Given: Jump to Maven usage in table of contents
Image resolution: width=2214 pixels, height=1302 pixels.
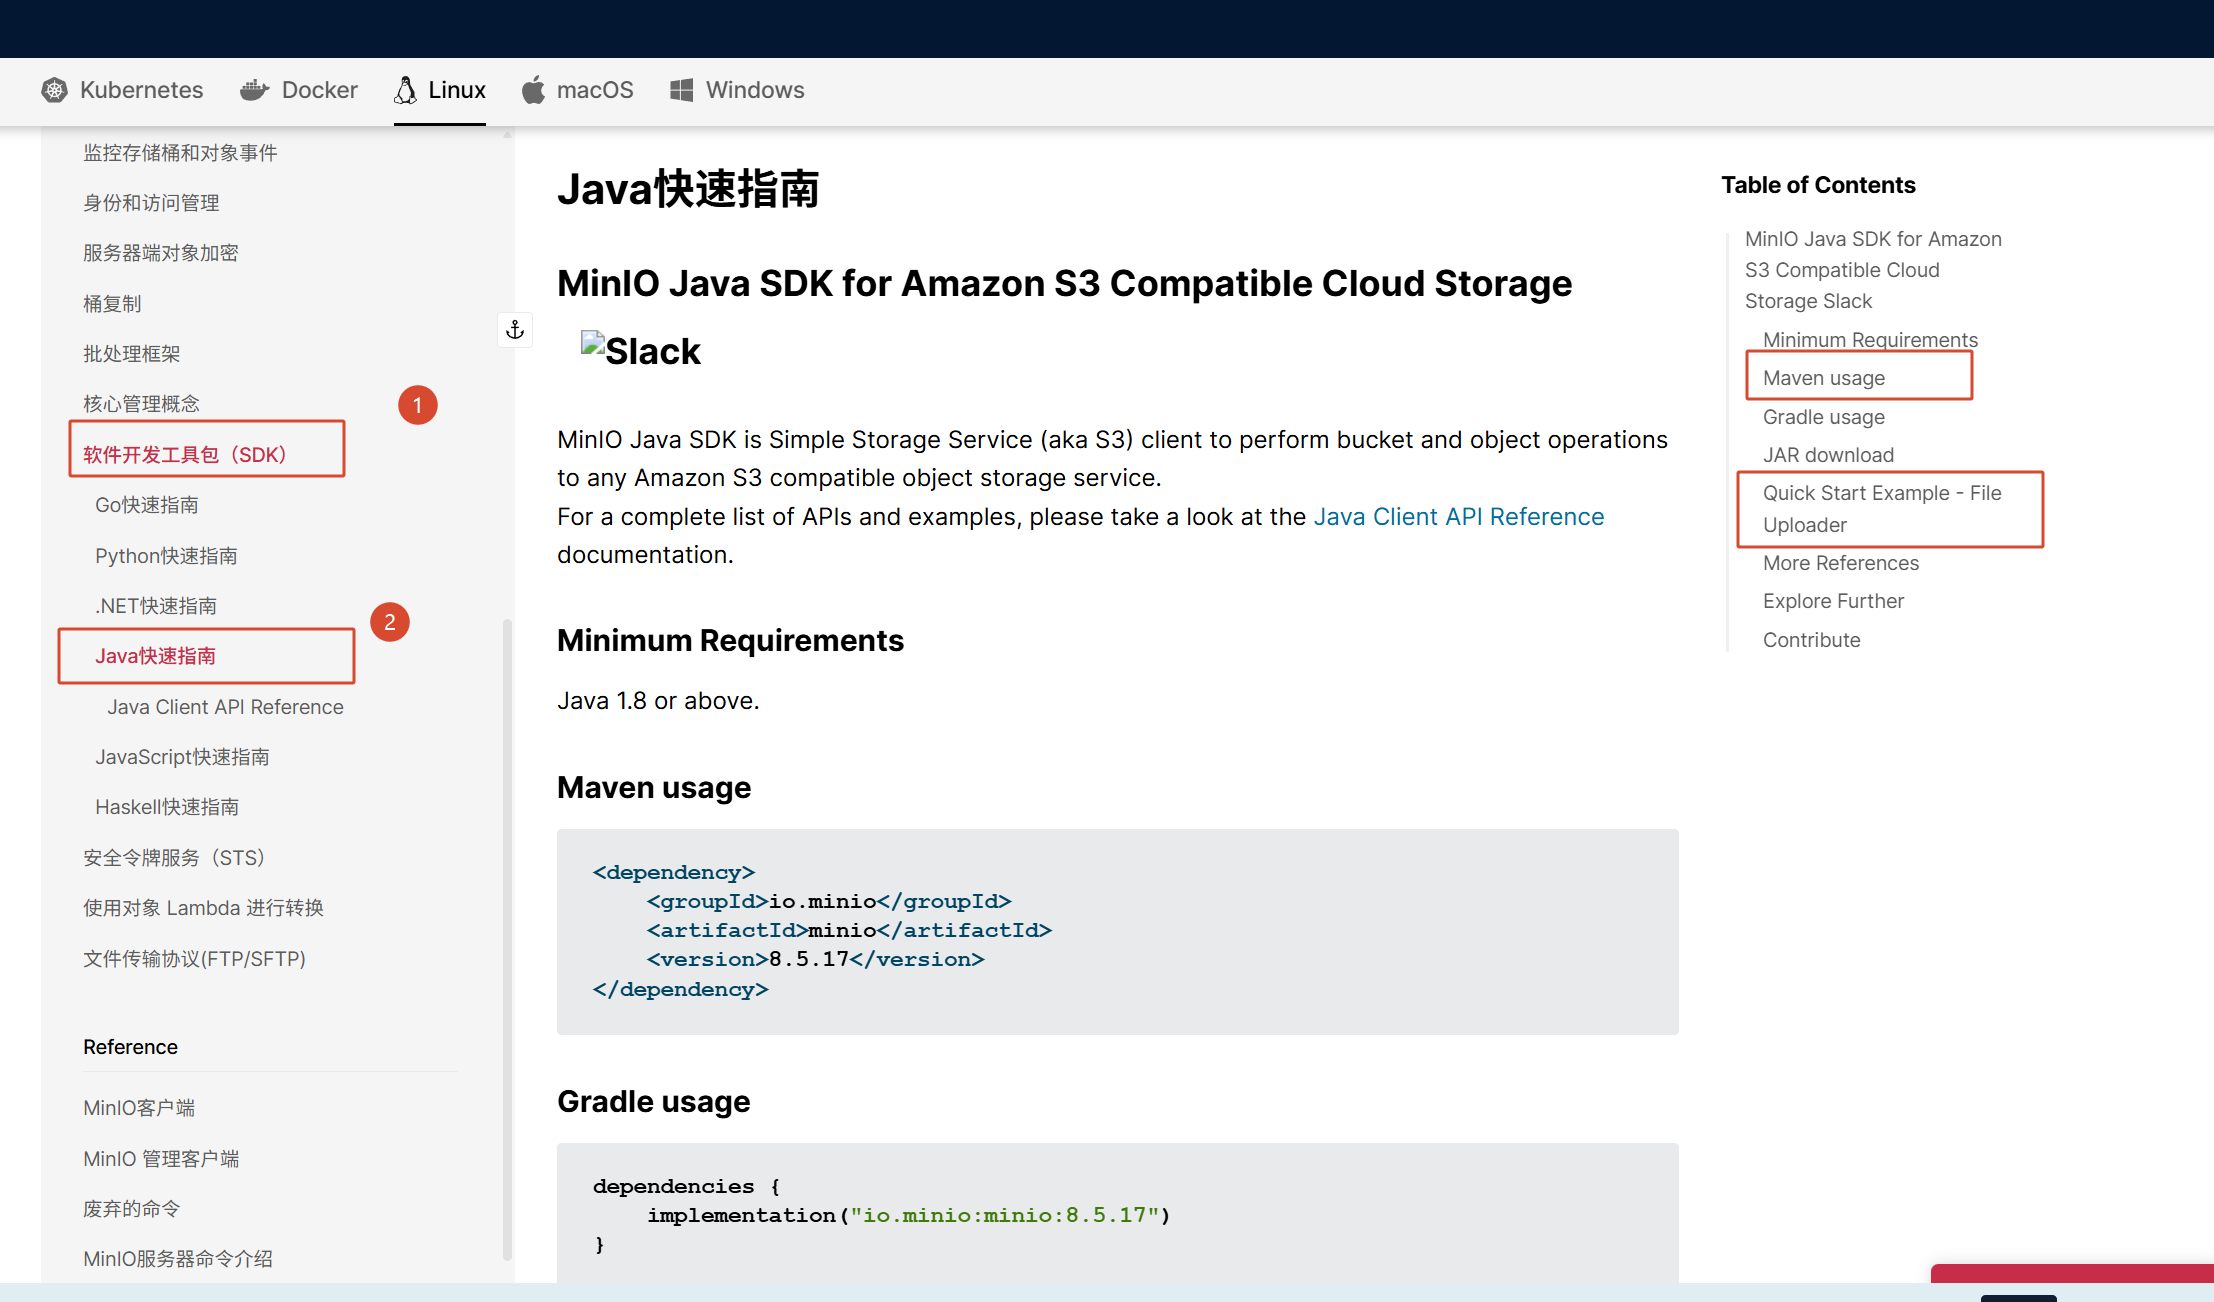Looking at the screenshot, I should [x=1824, y=378].
